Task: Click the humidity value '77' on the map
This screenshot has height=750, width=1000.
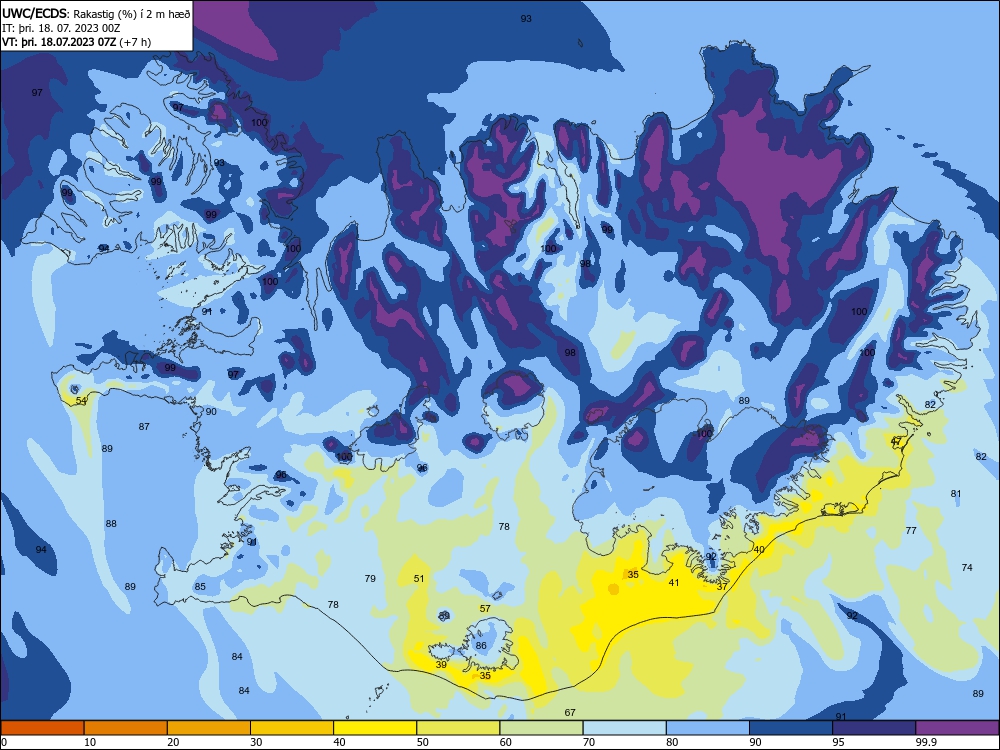Action: (x=911, y=530)
